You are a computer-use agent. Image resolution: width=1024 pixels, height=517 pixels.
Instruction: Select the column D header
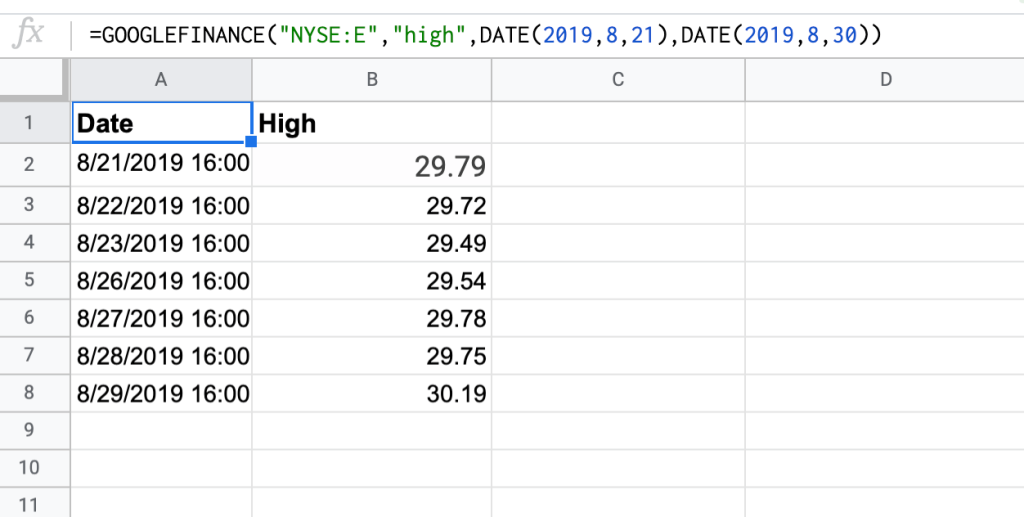[x=884, y=79]
